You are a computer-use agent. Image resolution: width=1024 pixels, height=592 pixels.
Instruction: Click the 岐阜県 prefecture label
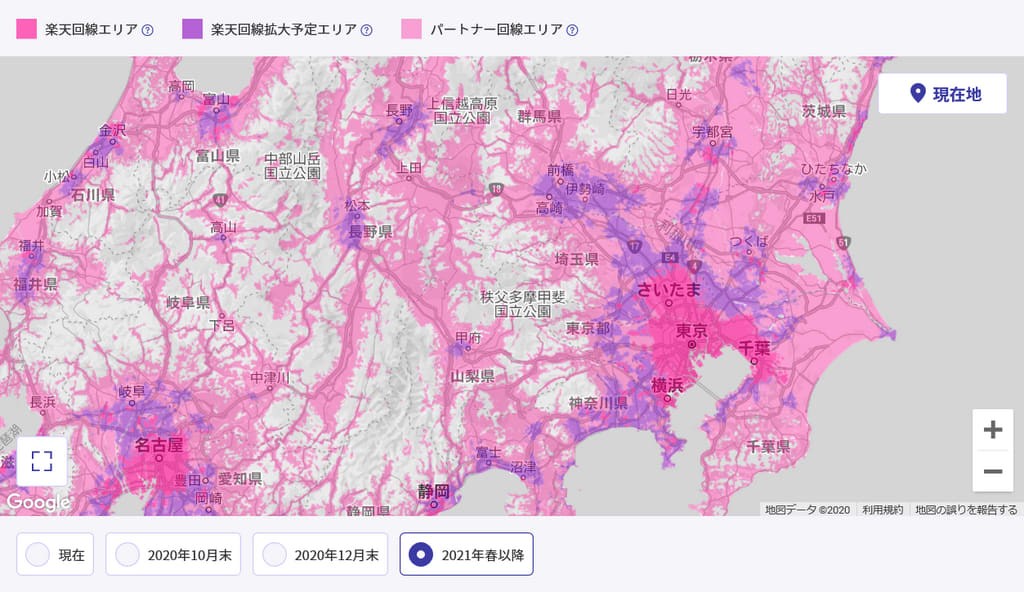coord(188,302)
